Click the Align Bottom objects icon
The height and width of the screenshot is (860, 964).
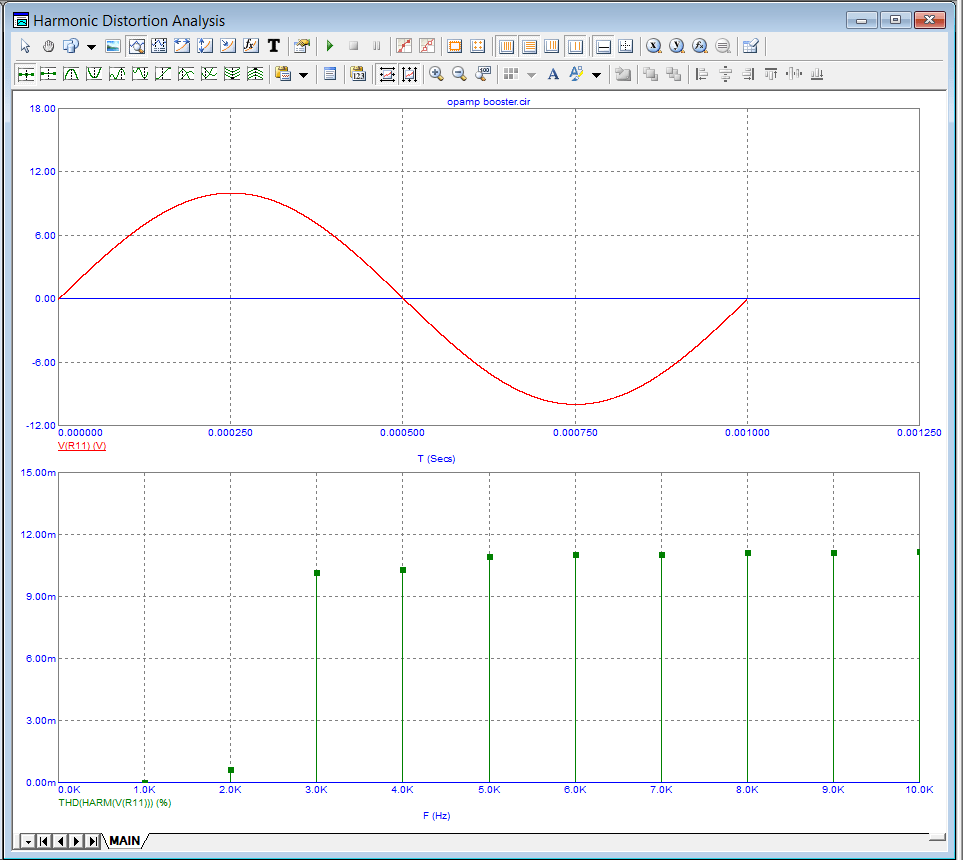(x=817, y=74)
